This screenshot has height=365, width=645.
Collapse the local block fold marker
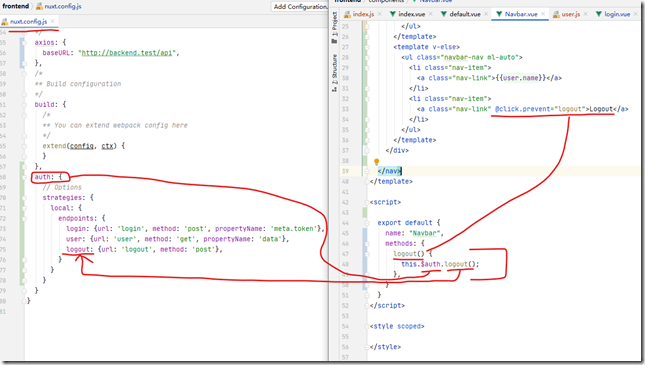click(x=24, y=208)
